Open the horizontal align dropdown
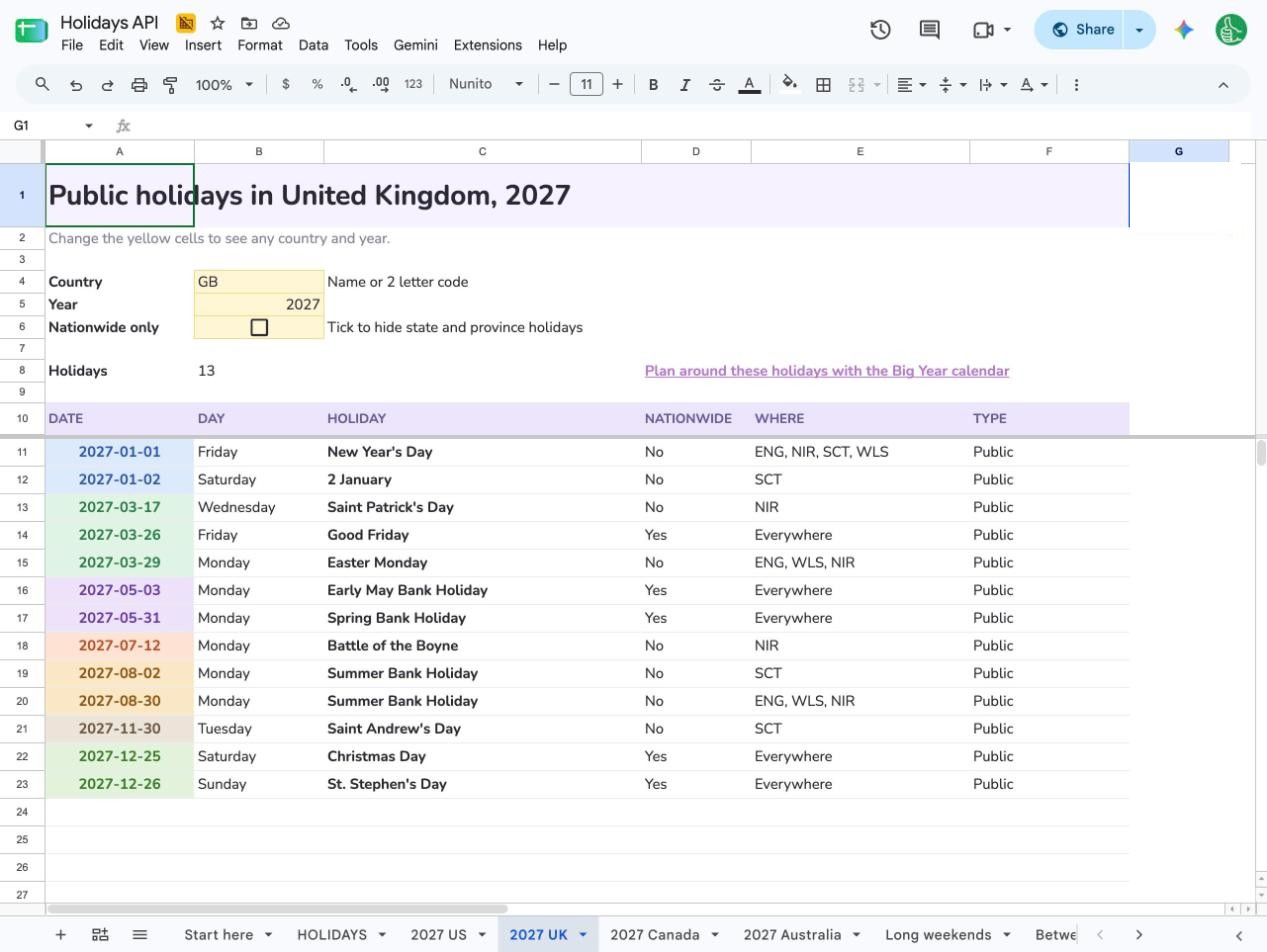Image resolution: width=1267 pixels, height=952 pixels. click(911, 85)
